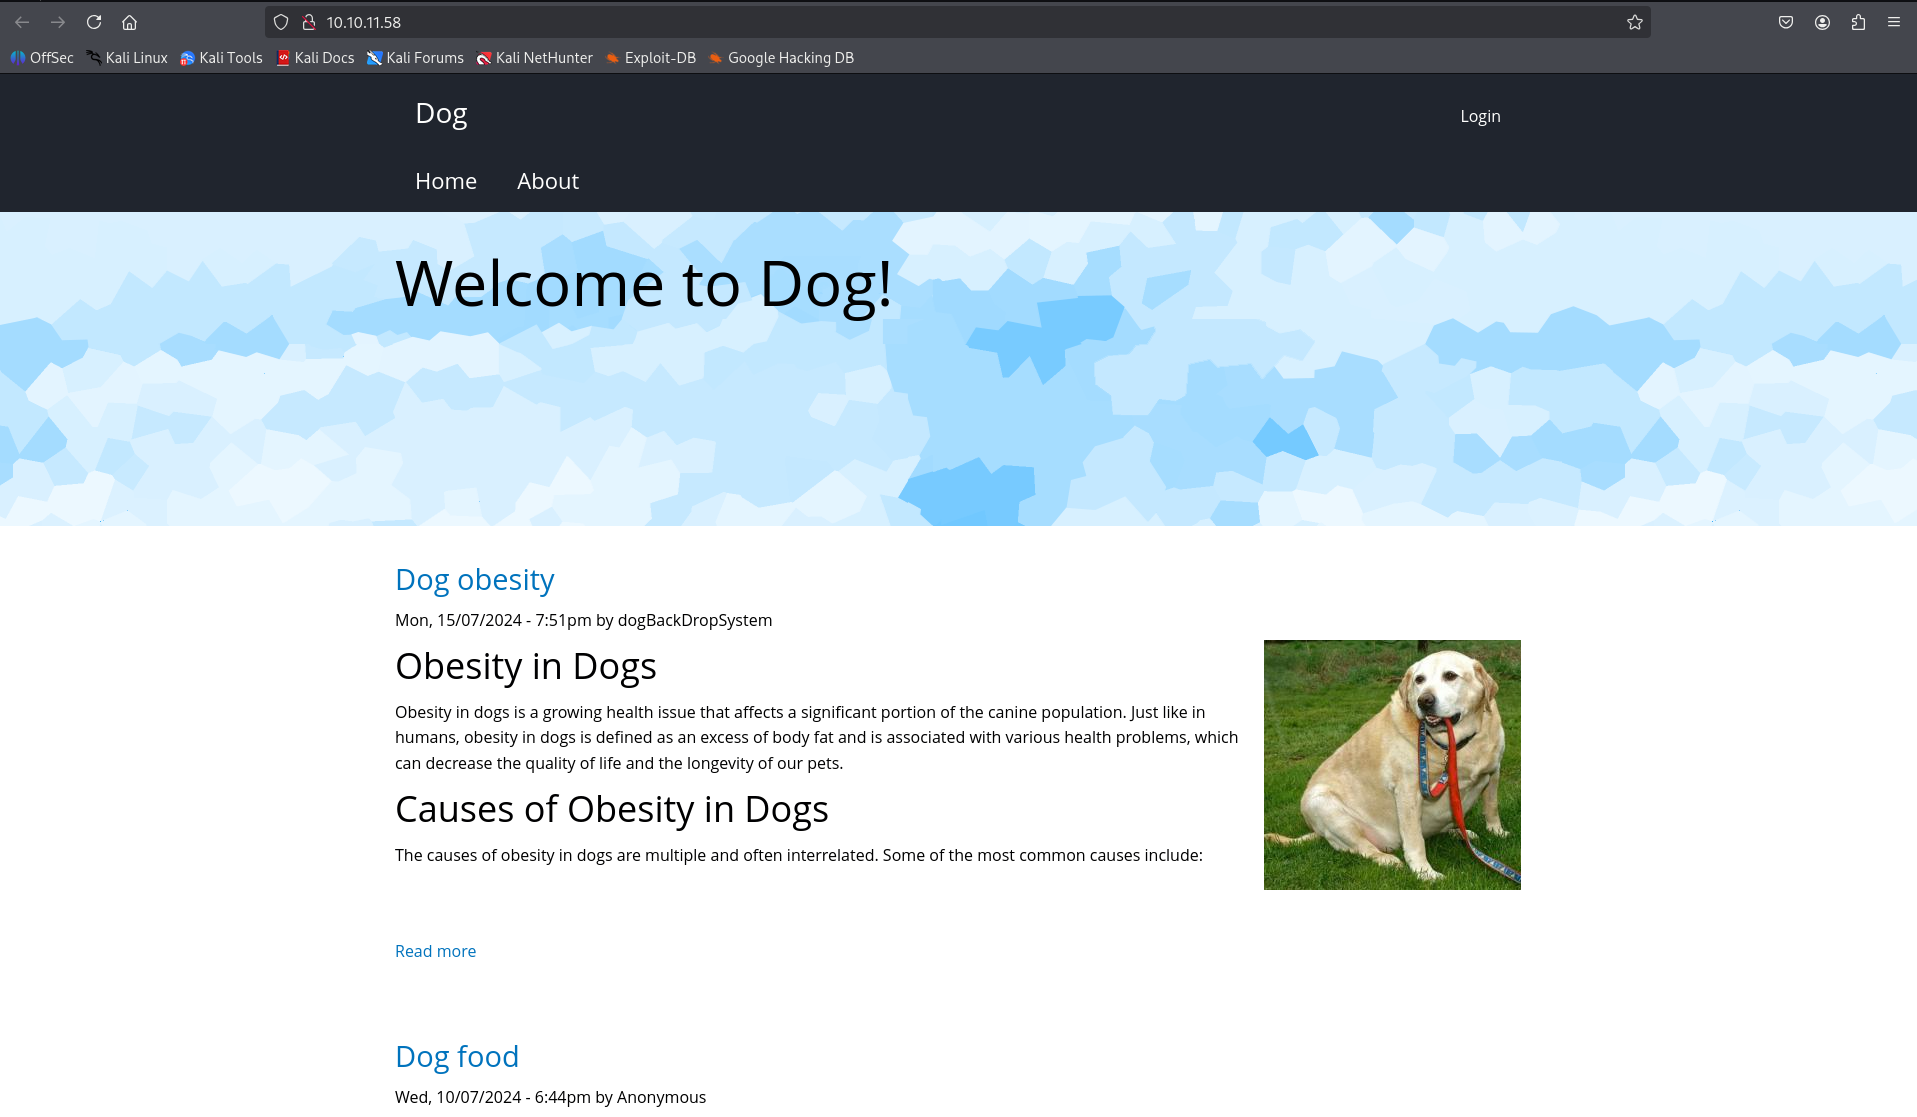The height and width of the screenshot is (1117, 1917).
Task: Open the Dog obesity article title
Action: (x=474, y=580)
